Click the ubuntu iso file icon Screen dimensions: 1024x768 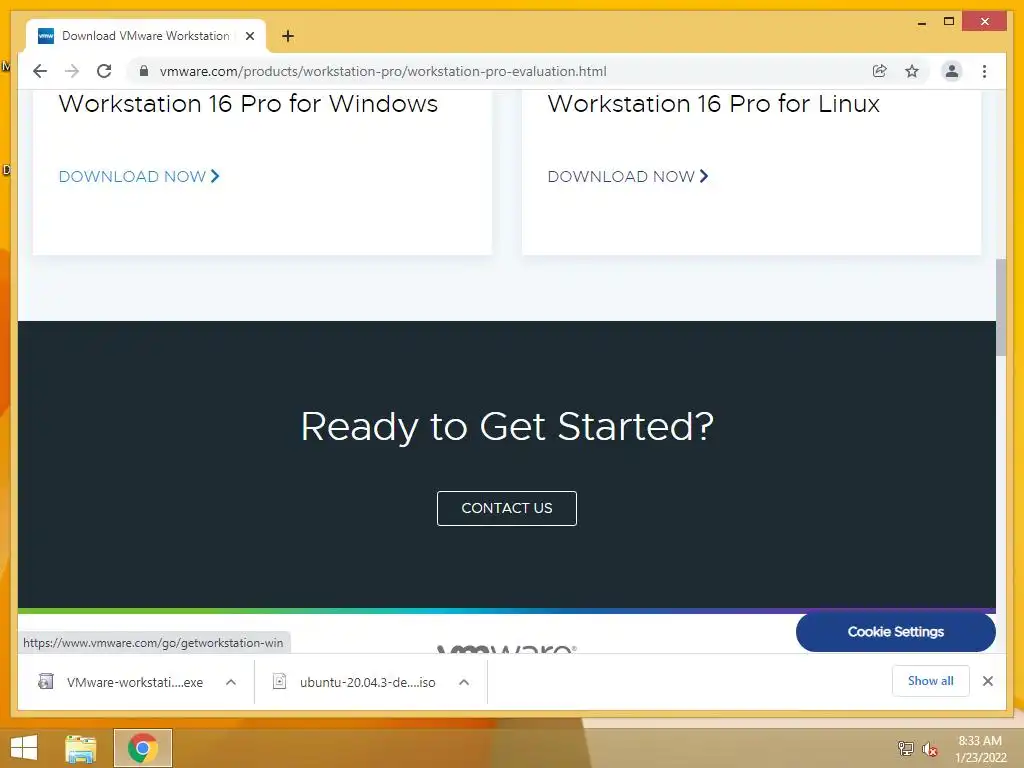280,682
